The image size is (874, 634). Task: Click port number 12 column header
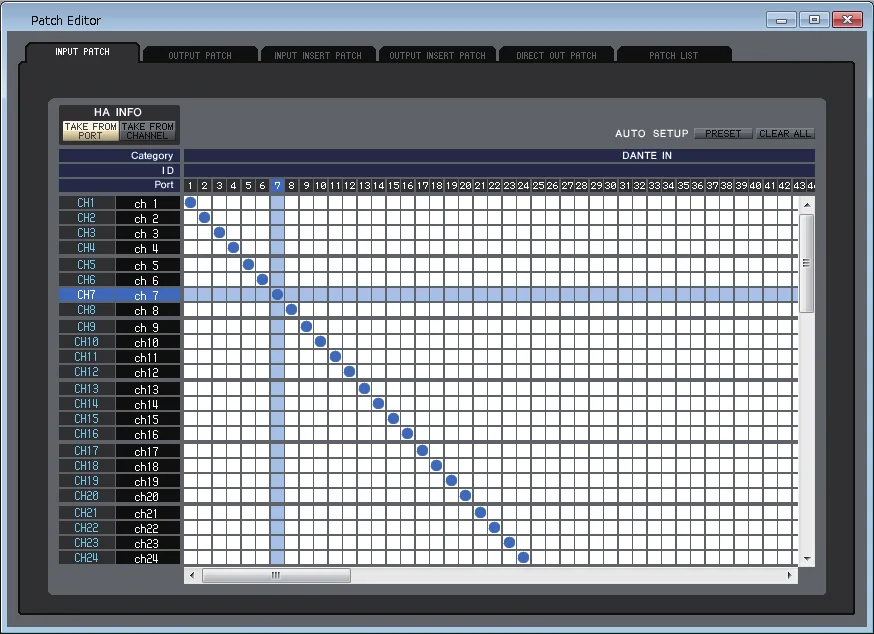[349, 186]
